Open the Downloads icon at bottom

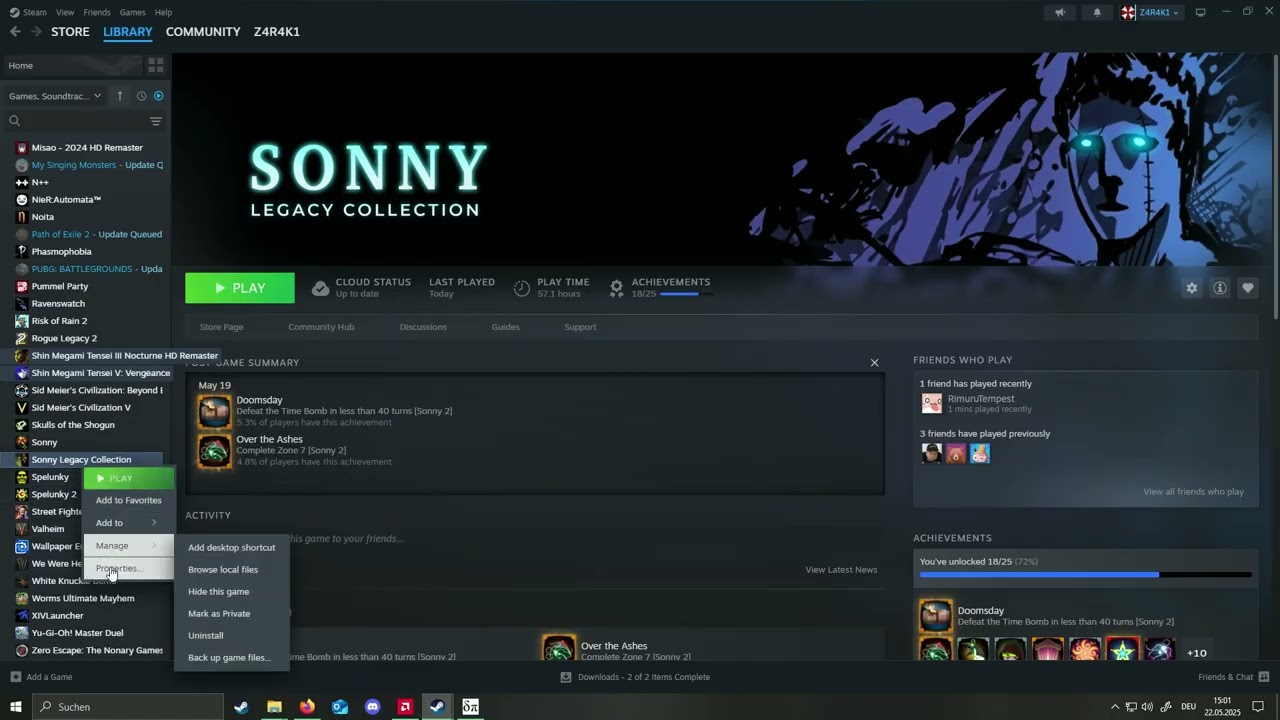tap(566, 677)
